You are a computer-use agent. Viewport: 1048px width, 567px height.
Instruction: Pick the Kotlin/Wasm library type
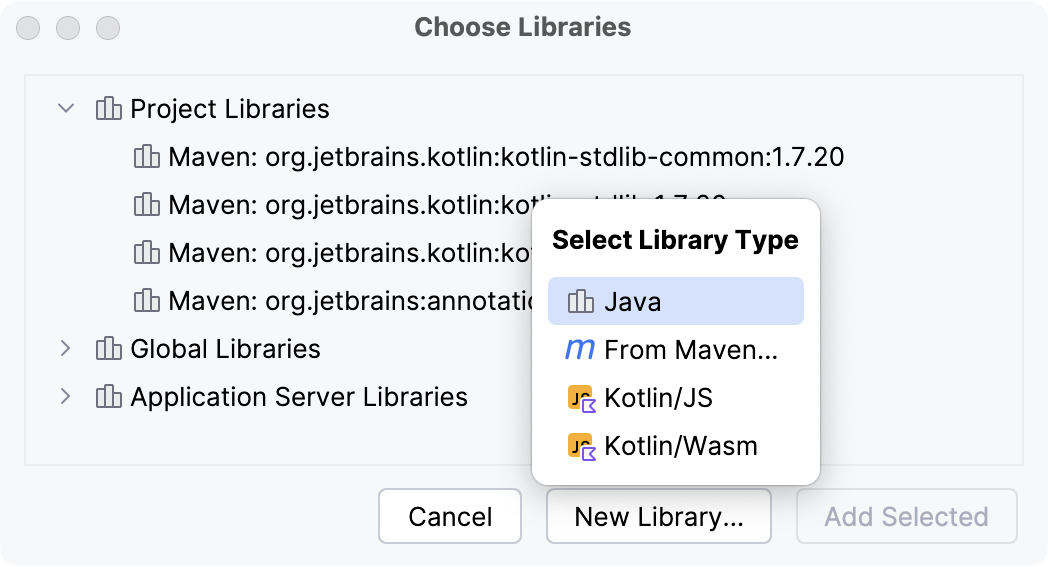[x=680, y=447]
